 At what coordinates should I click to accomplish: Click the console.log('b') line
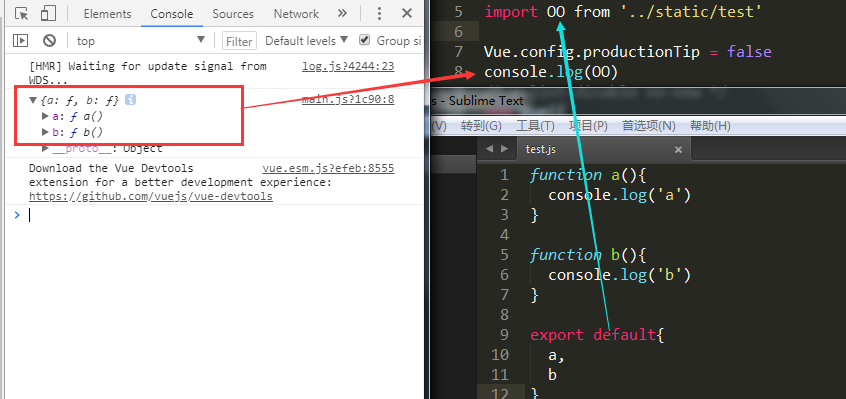pyautogui.click(x=619, y=274)
